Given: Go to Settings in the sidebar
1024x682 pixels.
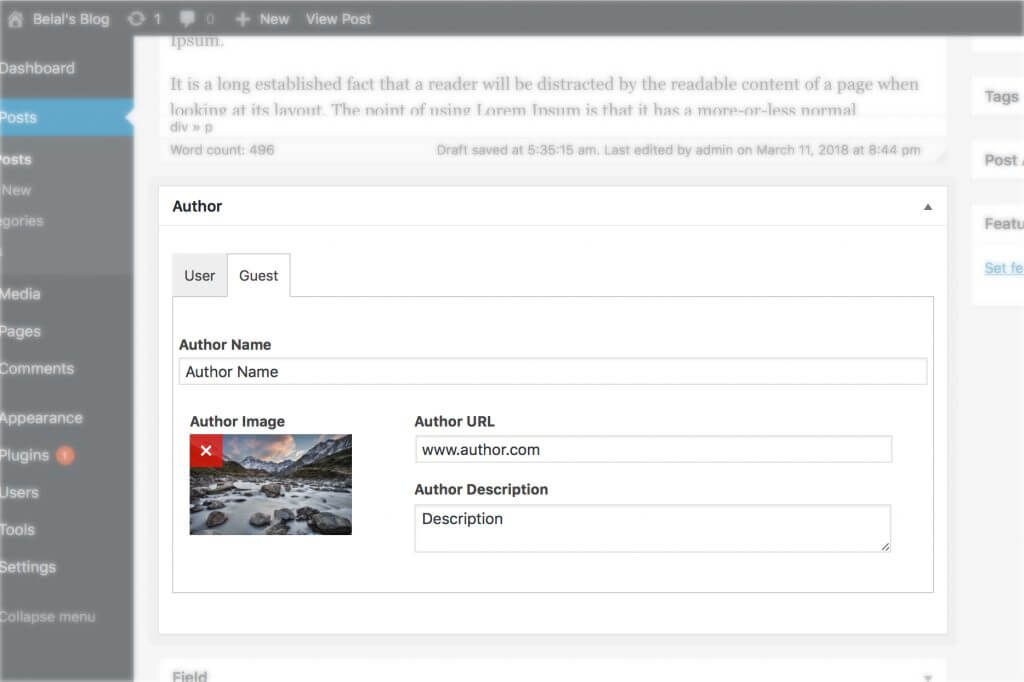Looking at the screenshot, I should coord(28,567).
